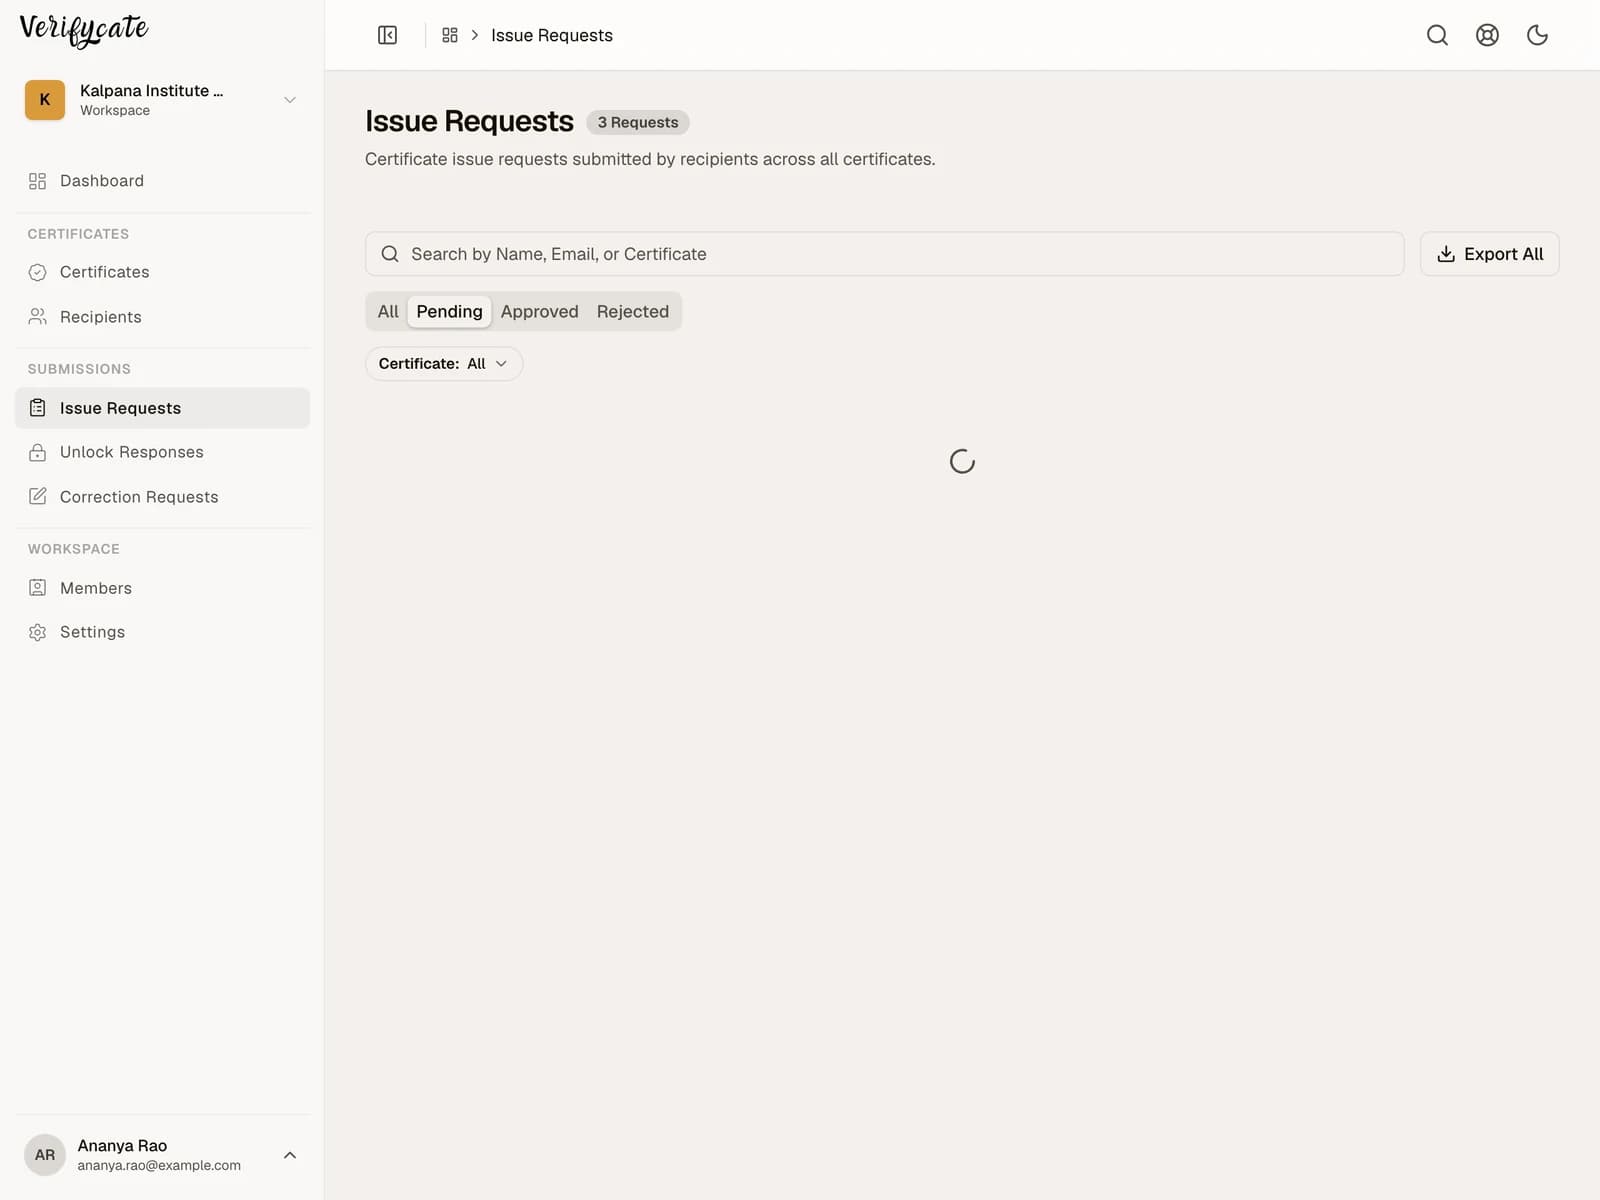Click the magnifier icon inside the search field
This screenshot has width=1600, height=1200.
pyautogui.click(x=390, y=254)
